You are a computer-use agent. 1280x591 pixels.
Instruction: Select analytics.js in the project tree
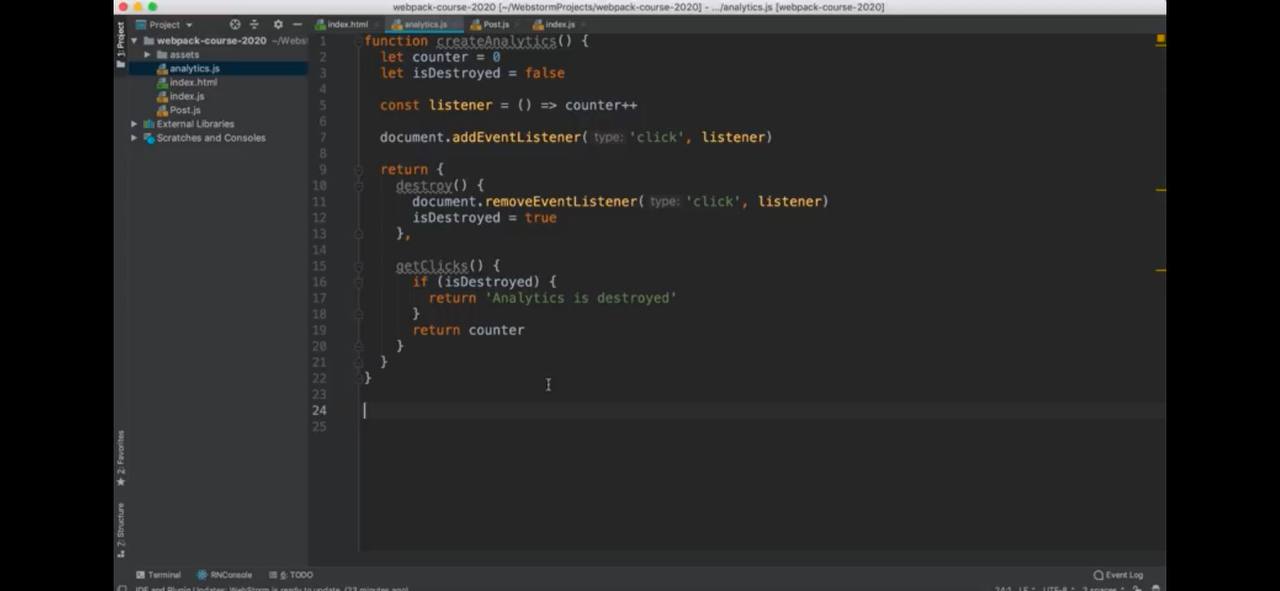[188, 69]
